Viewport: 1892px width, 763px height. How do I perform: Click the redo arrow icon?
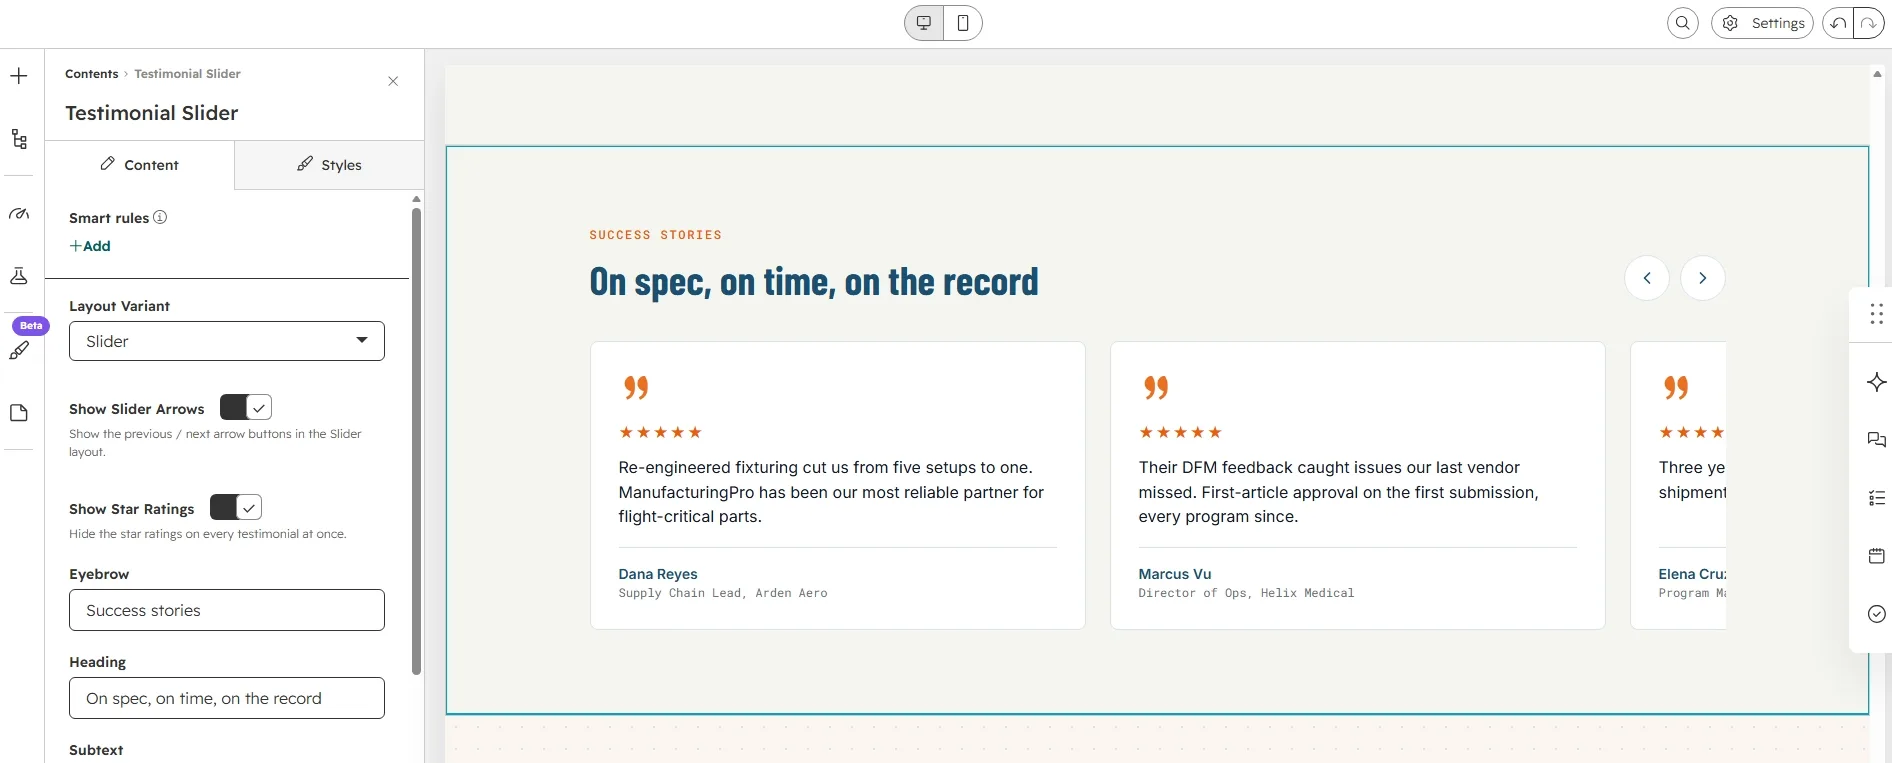pos(1868,23)
